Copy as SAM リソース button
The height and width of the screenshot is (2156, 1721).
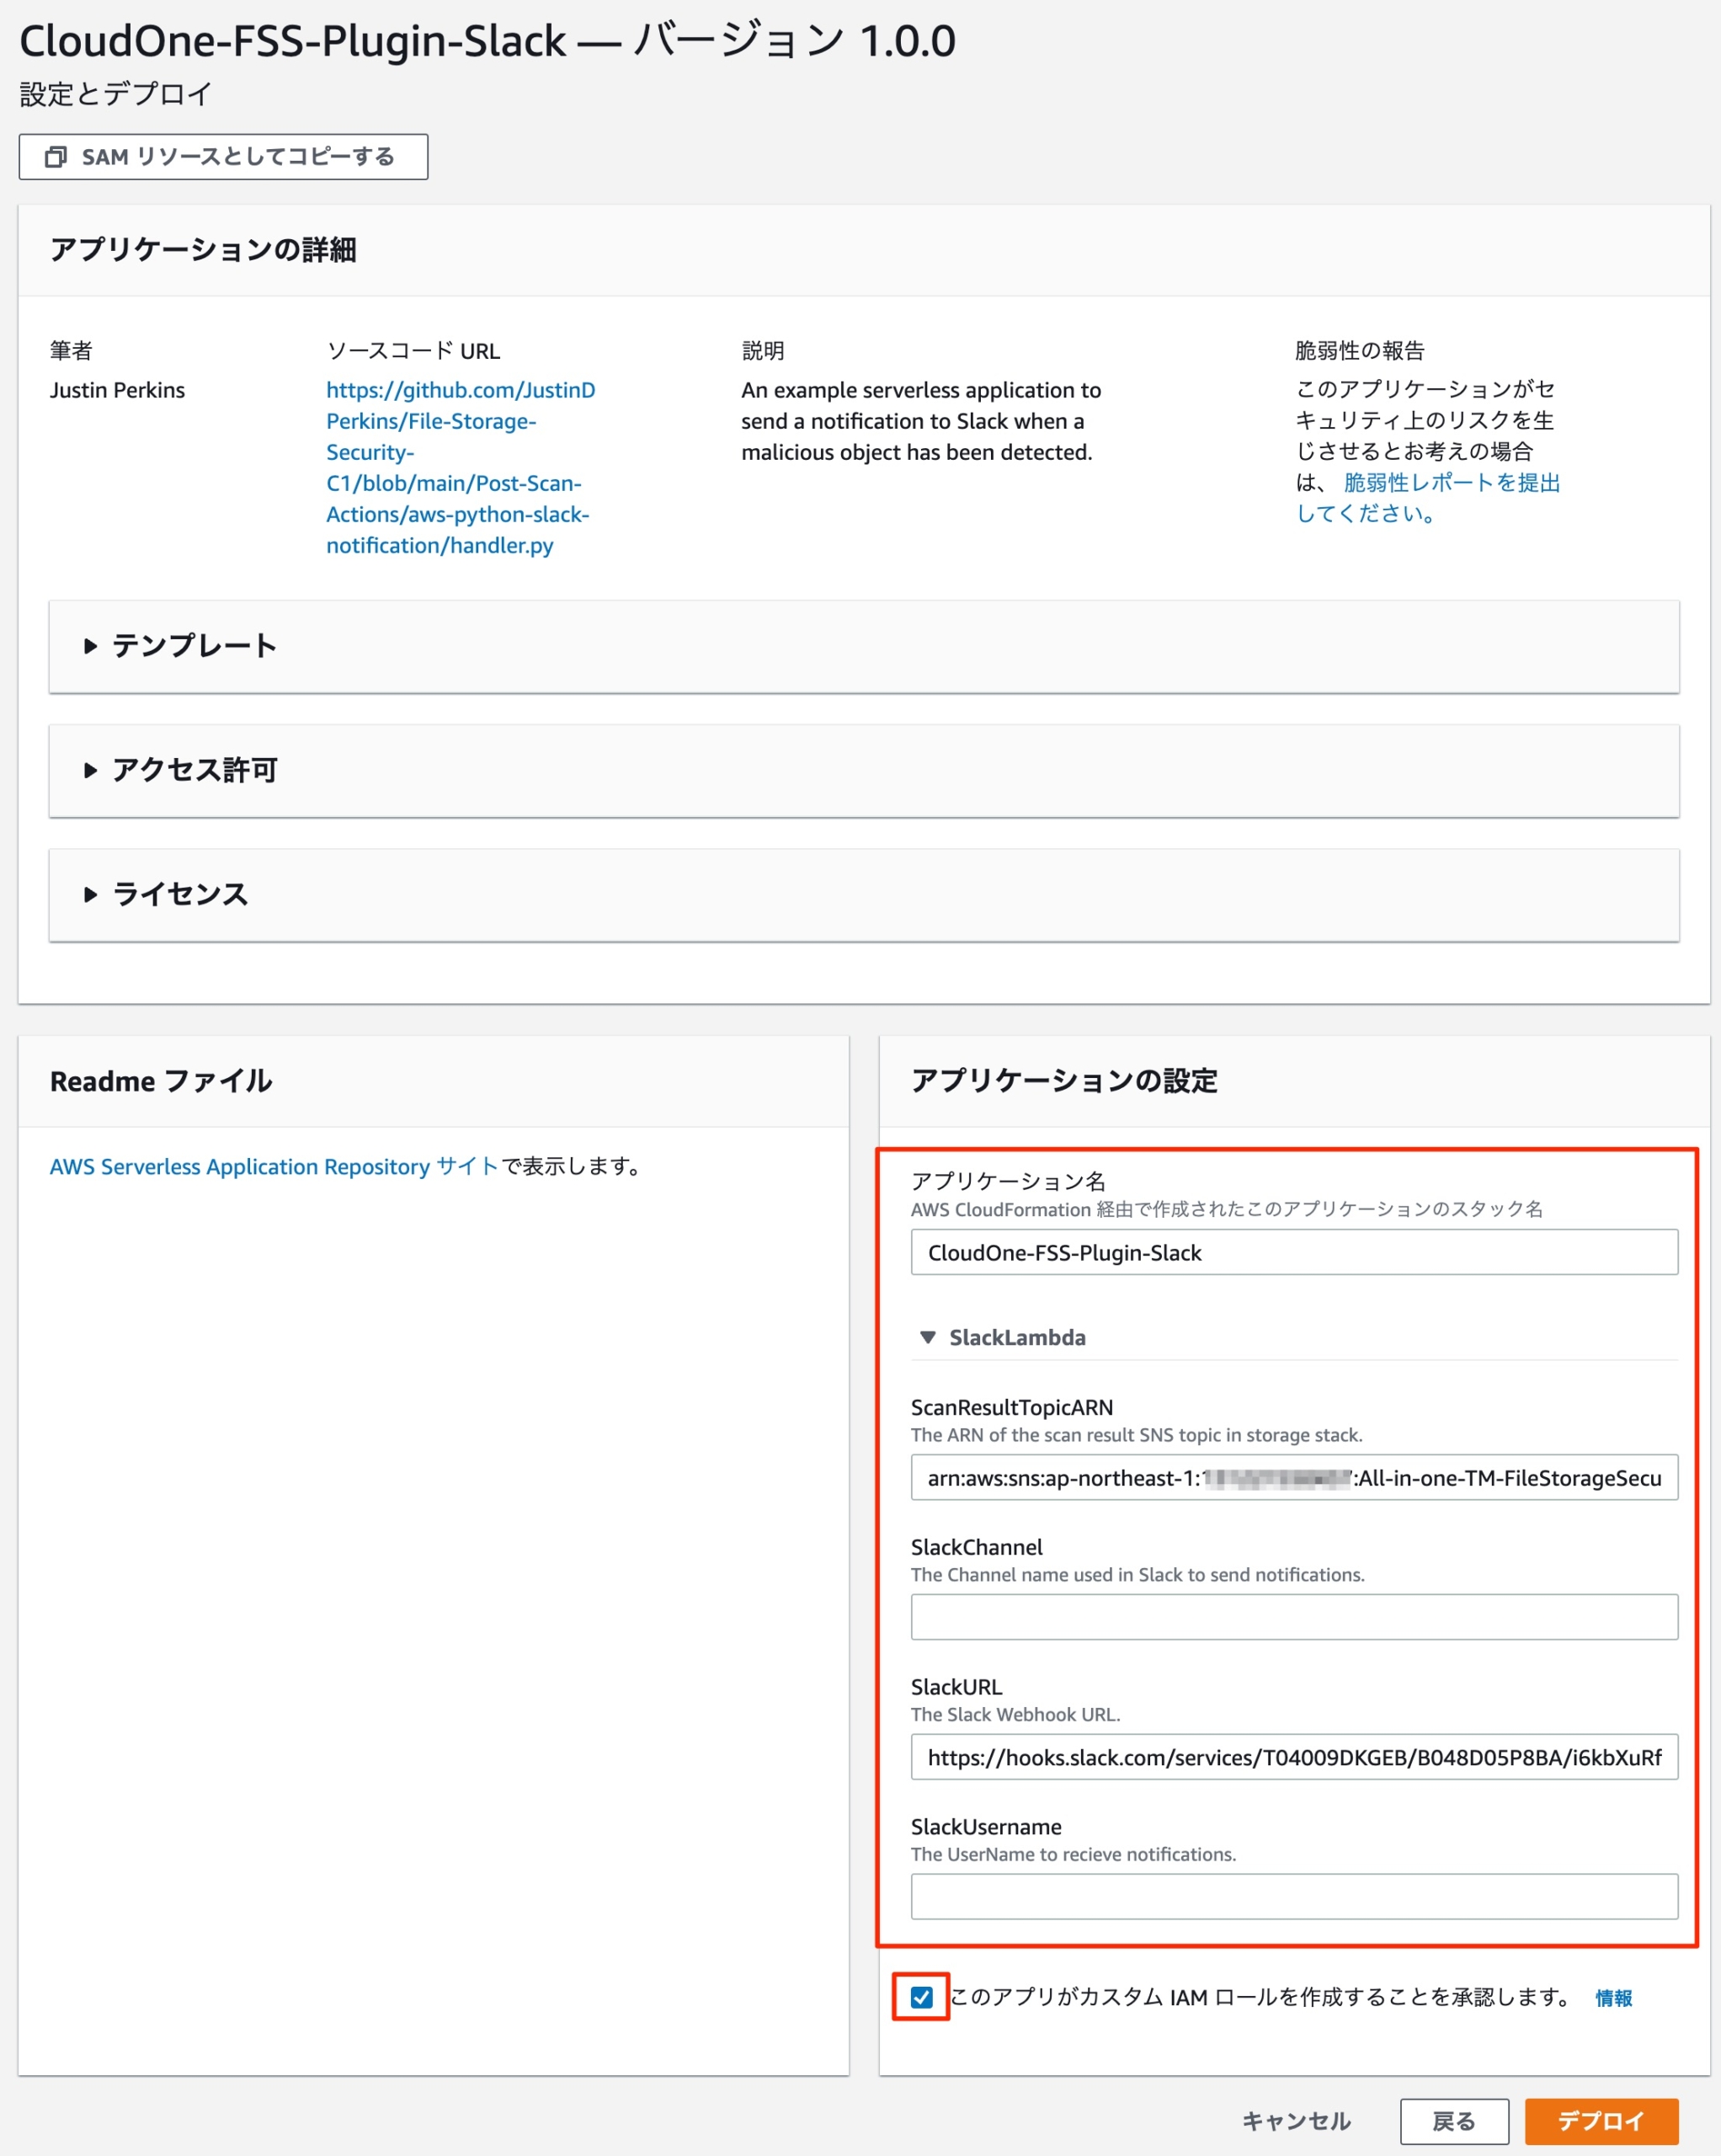[x=223, y=157]
